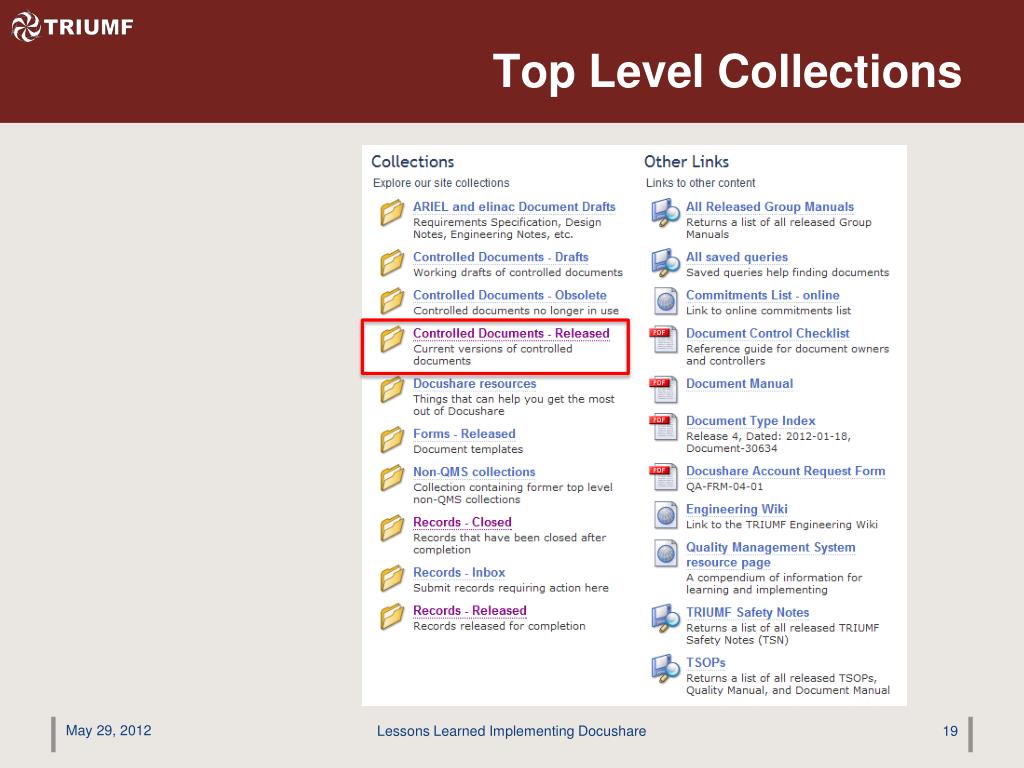Click web icon beside Quality Management System resource page
Viewport: 1024px width, 768px height.
665,554
